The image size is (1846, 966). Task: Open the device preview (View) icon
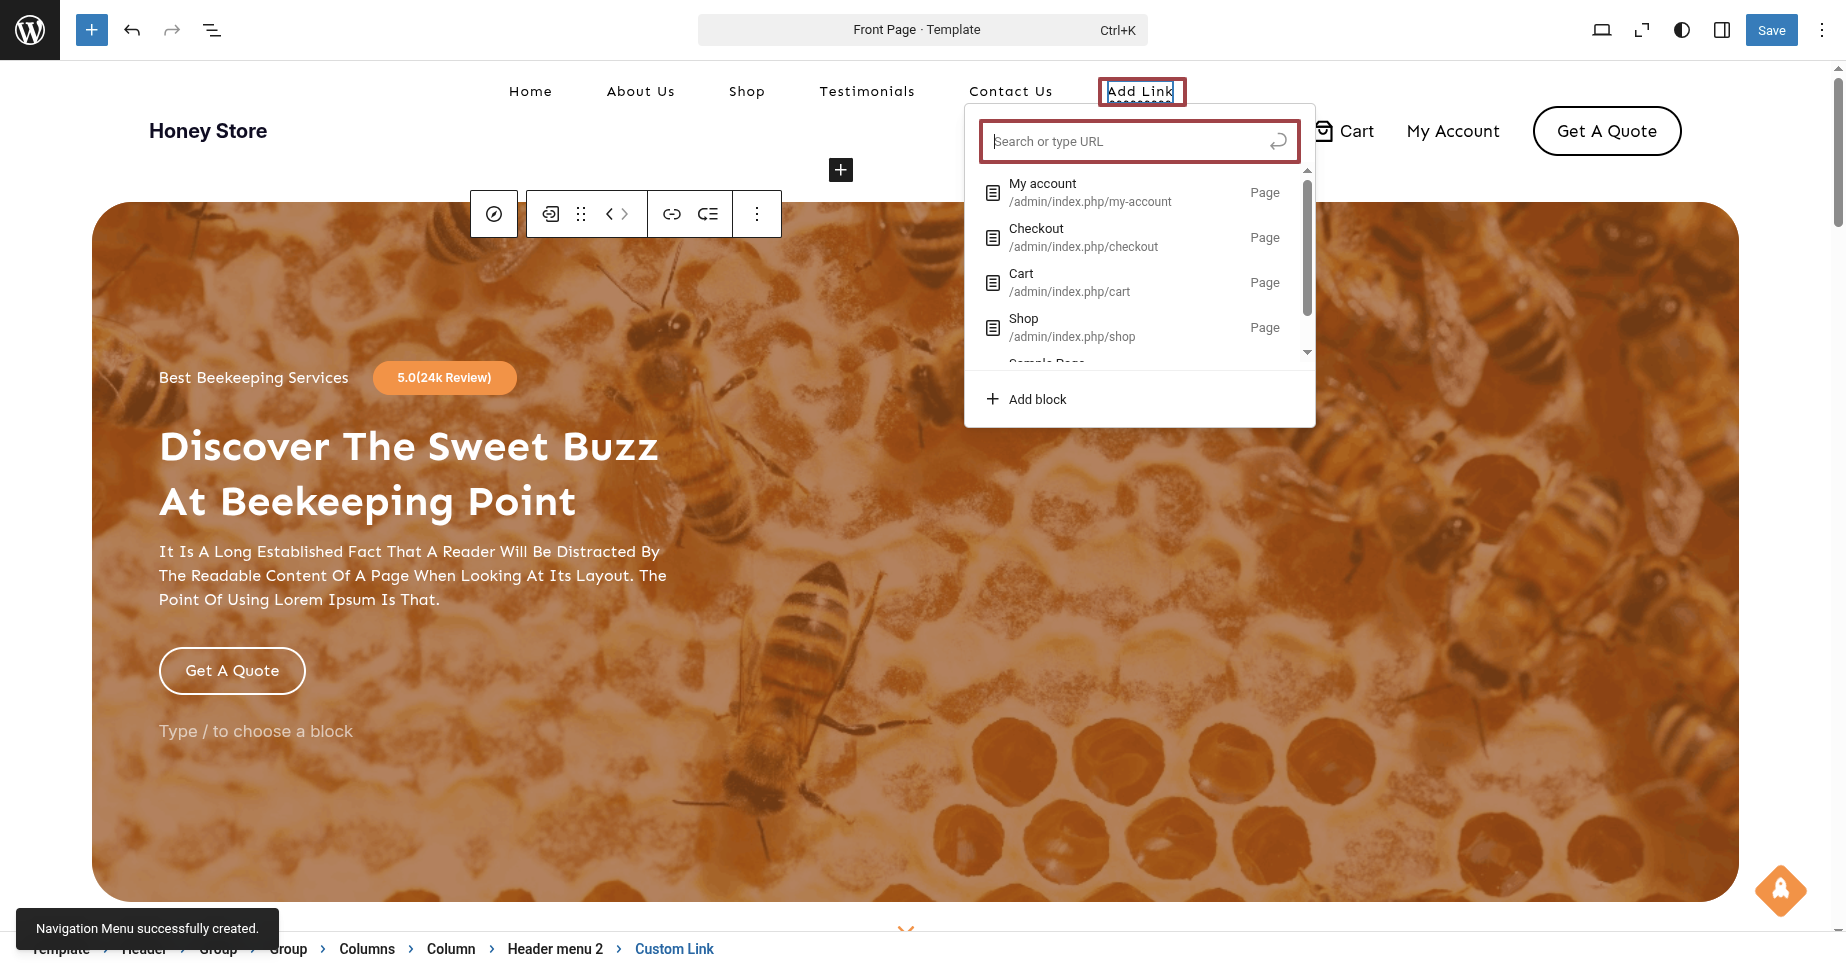(x=1601, y=30)
